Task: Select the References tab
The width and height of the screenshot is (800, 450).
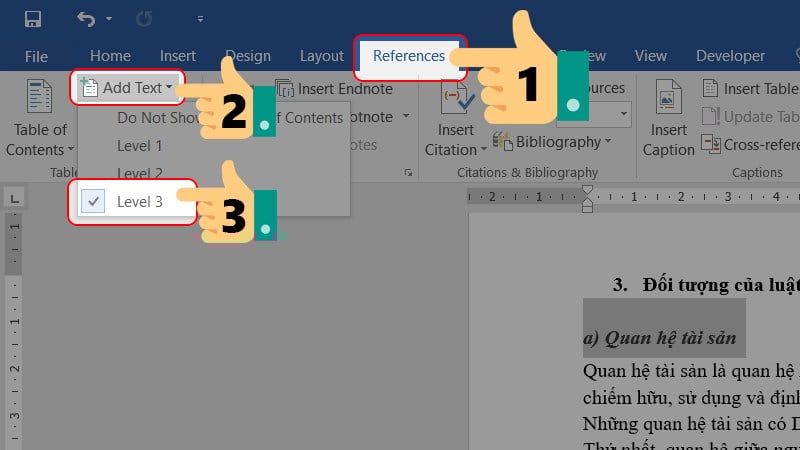Action: point(409,56)
